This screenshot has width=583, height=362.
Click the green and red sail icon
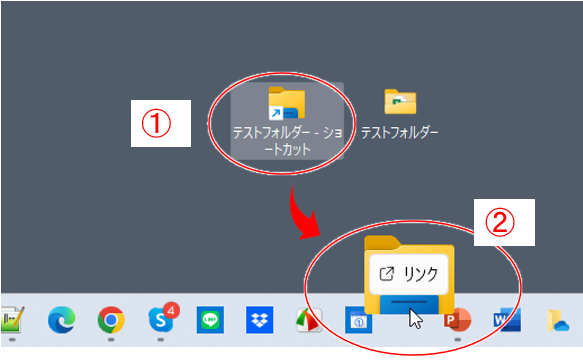pos(309,320)
